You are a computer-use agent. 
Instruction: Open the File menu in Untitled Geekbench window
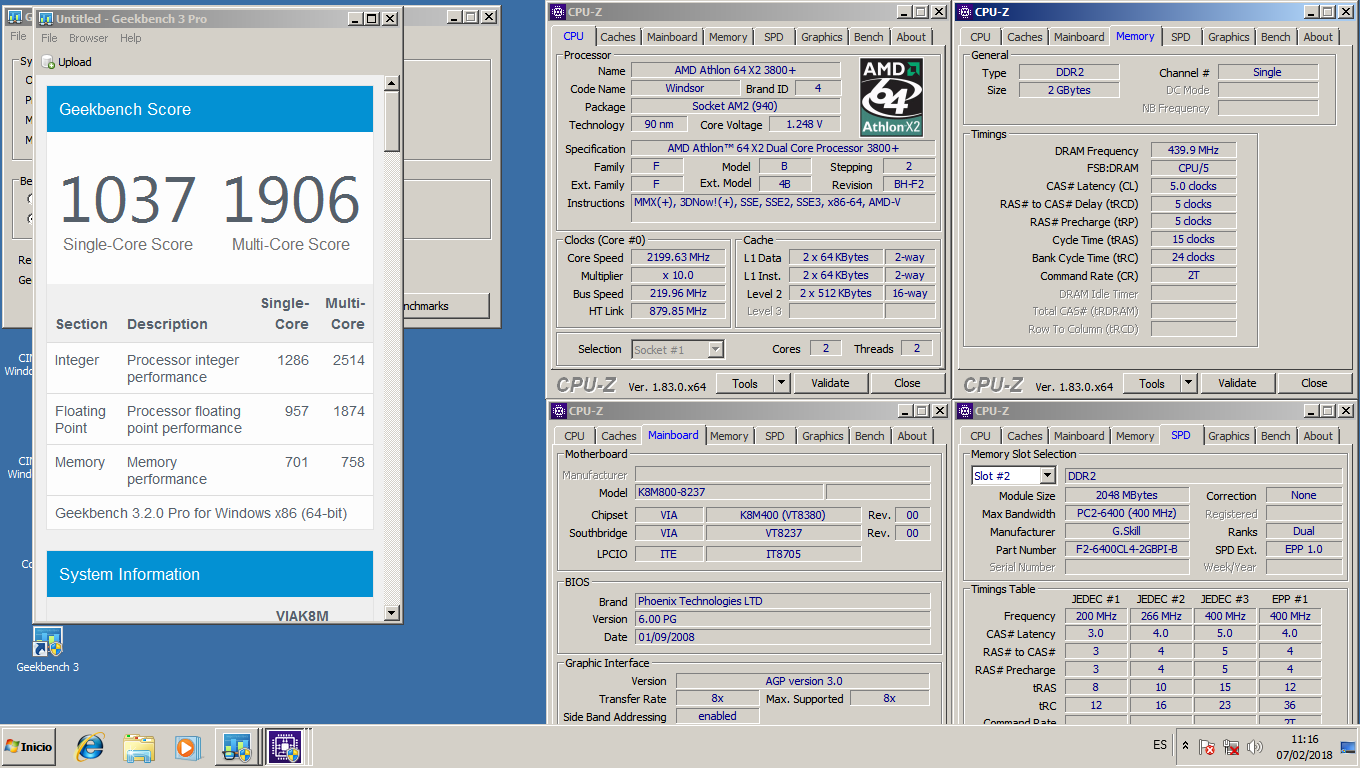click(49, 38)
